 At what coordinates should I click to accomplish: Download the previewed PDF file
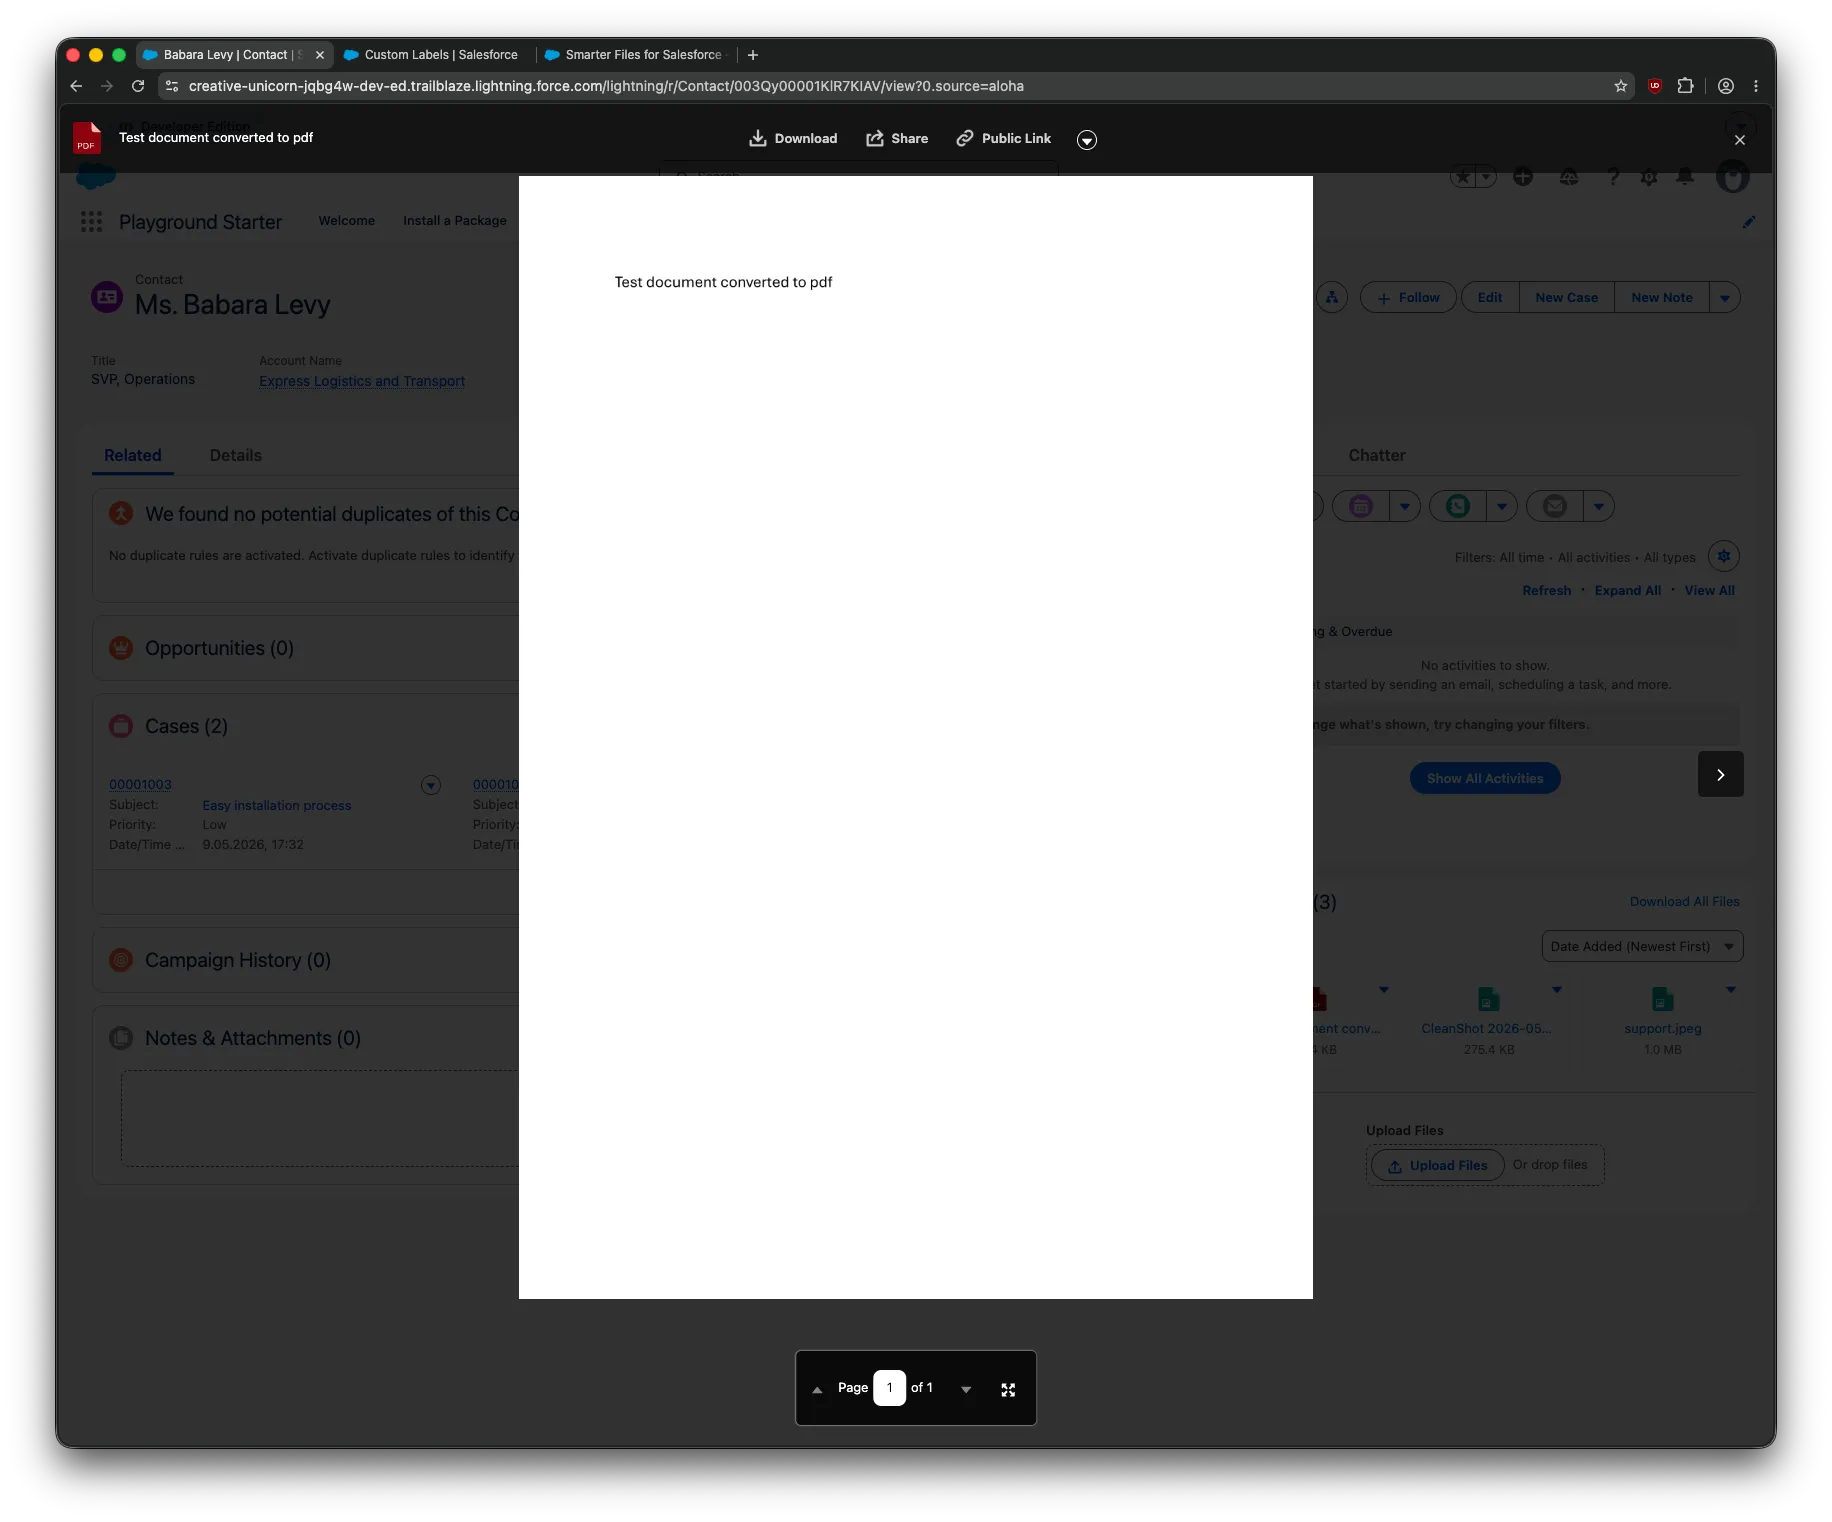(793, 139)
